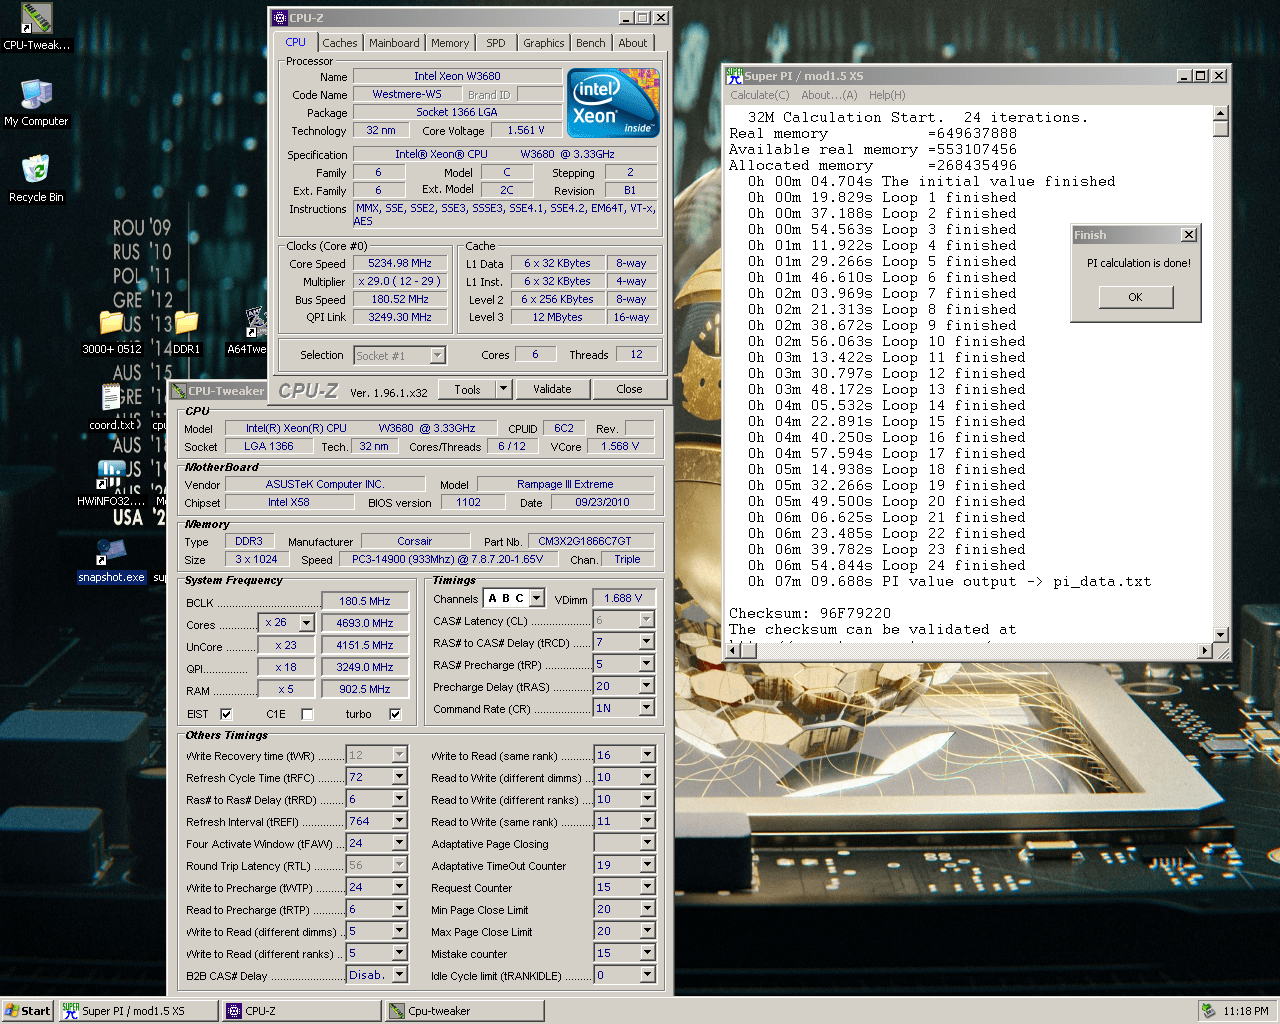The width and height of the screenshot is (1280, 1024).
Task: Open the Cores multiplier dropdown
Action: click(x=306, y=623)
